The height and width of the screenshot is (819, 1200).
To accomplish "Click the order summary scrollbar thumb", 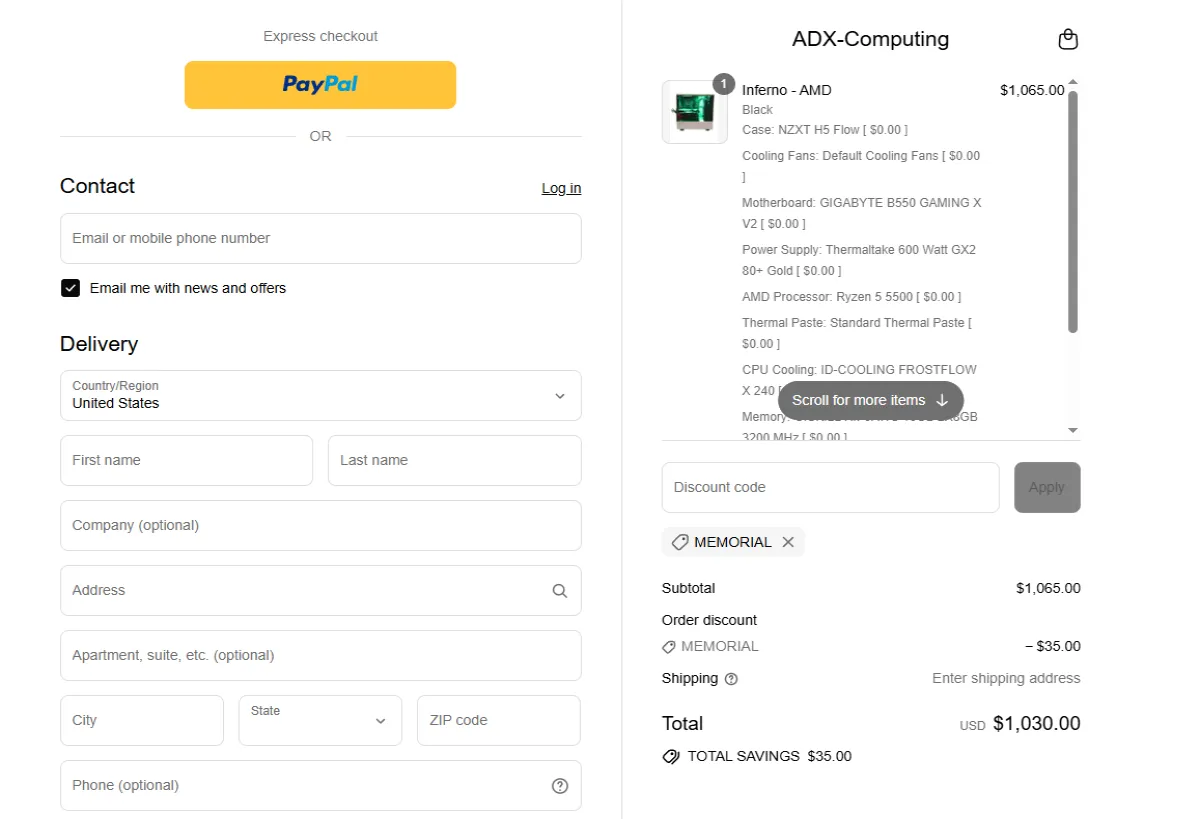I will pyautogui.click(x=1073, y=210).
